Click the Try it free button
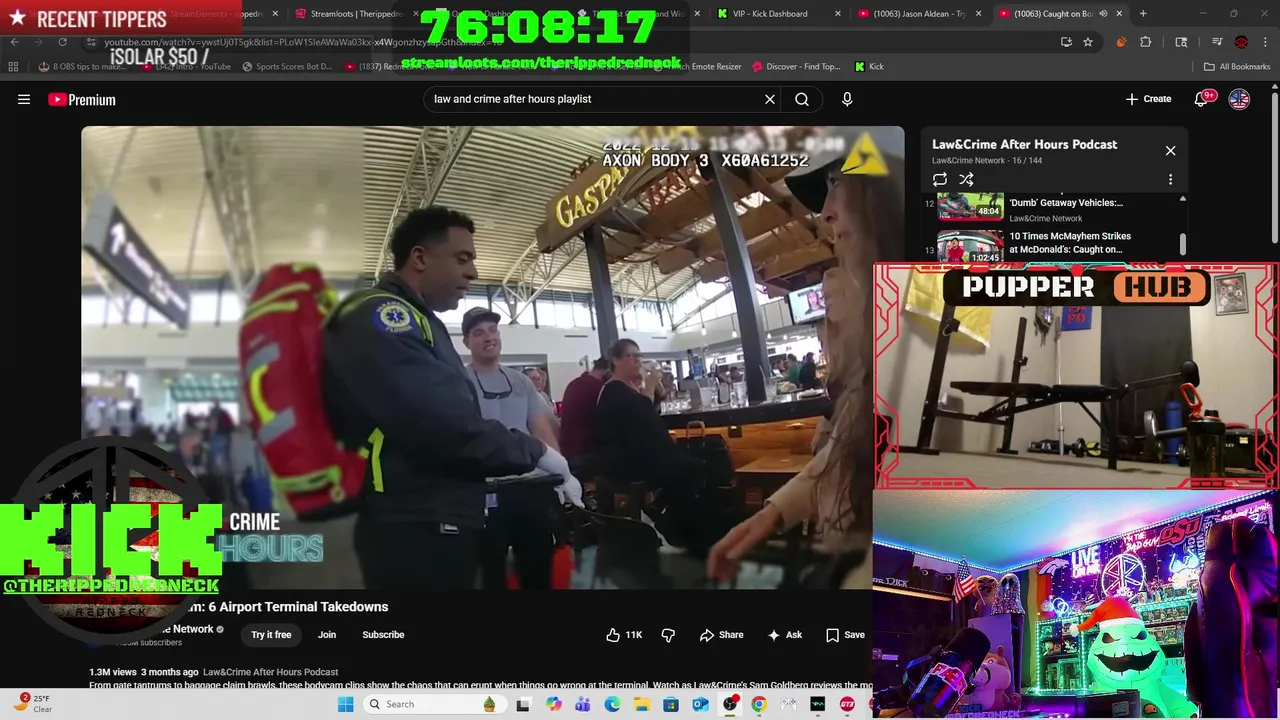Viewport: 1280px width, 720px height. (271, 635)
